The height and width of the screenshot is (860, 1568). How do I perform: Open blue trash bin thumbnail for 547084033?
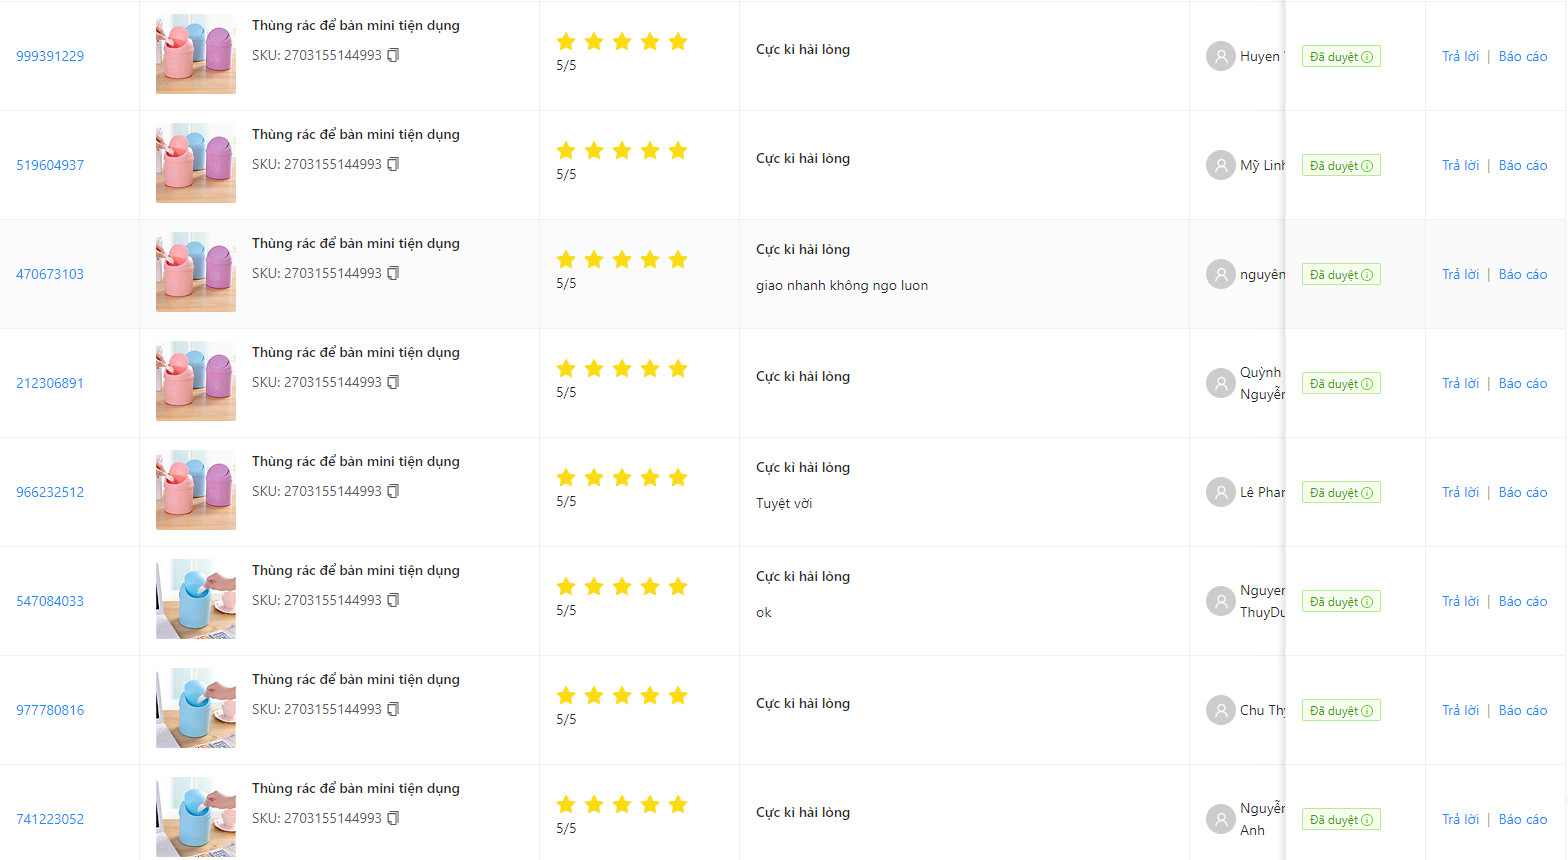point(196,599)
